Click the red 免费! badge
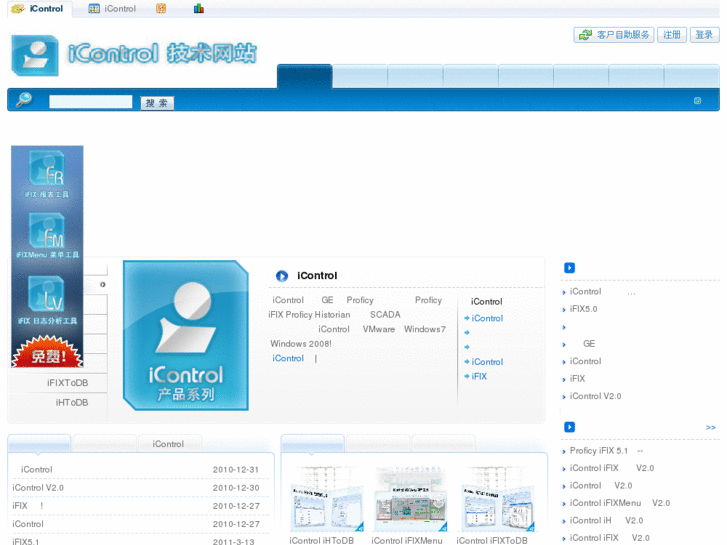 tap(47, 352)
